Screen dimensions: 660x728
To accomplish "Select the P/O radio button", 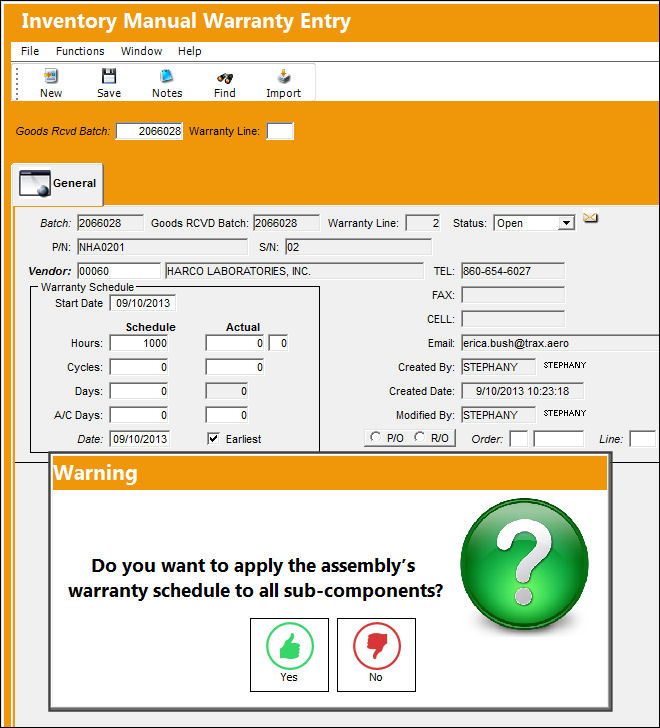I will pos(375,437).
